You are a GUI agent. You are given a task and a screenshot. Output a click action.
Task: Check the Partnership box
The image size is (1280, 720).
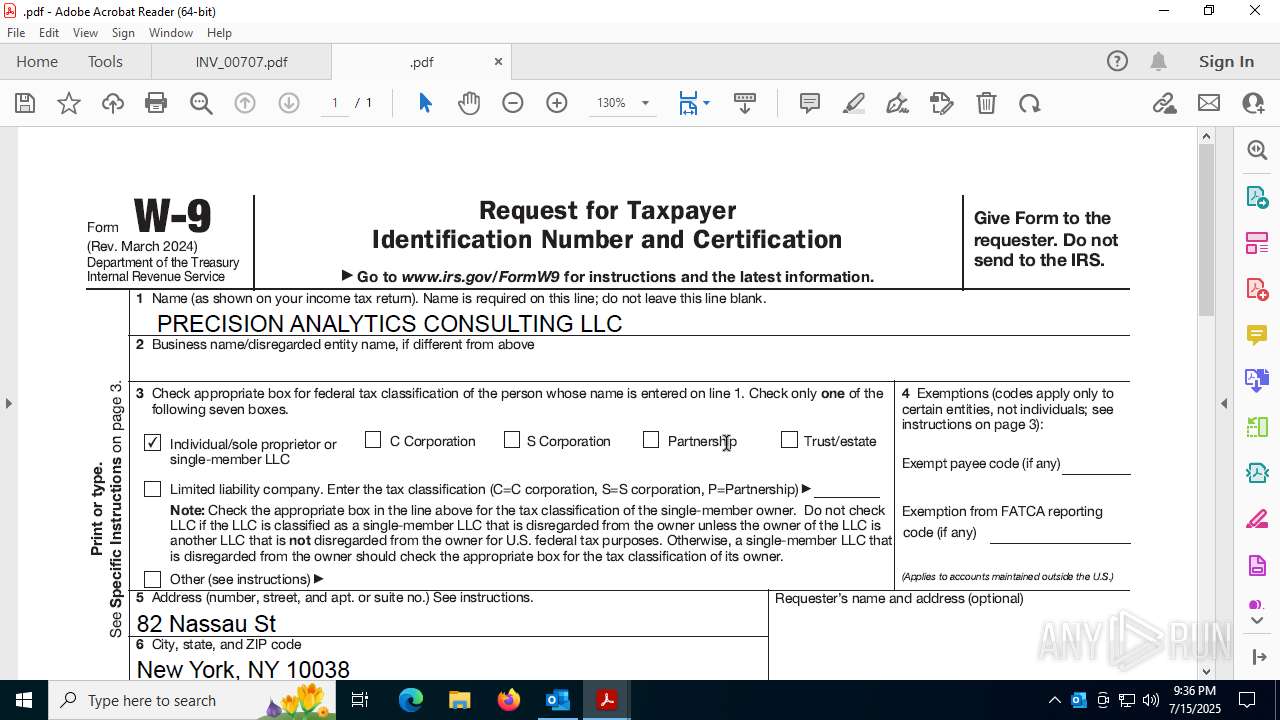tap(651, 440)
